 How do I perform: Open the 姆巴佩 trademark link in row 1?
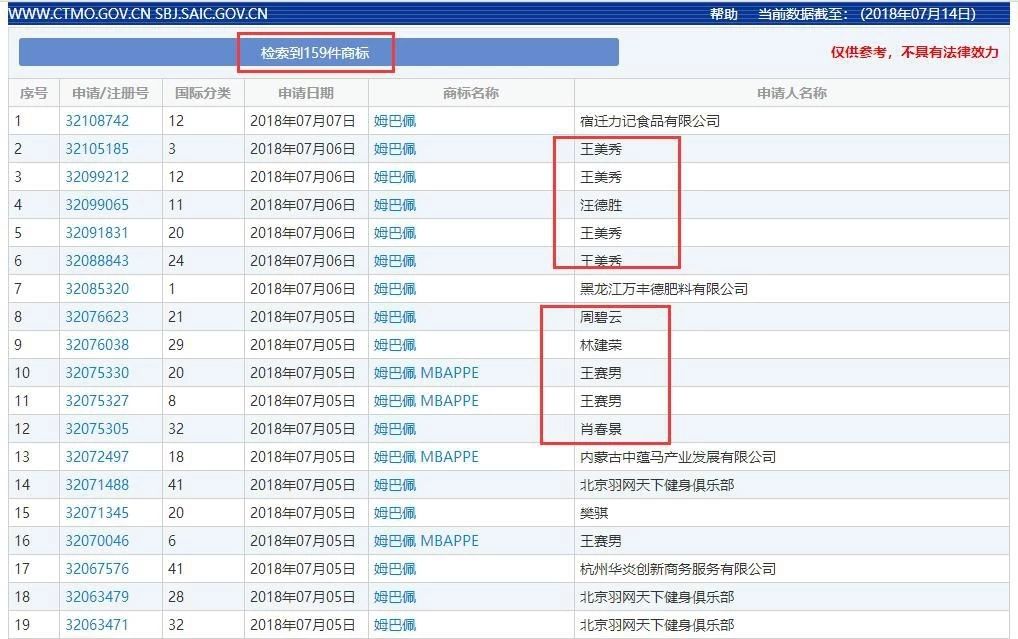tap(392, 121)
